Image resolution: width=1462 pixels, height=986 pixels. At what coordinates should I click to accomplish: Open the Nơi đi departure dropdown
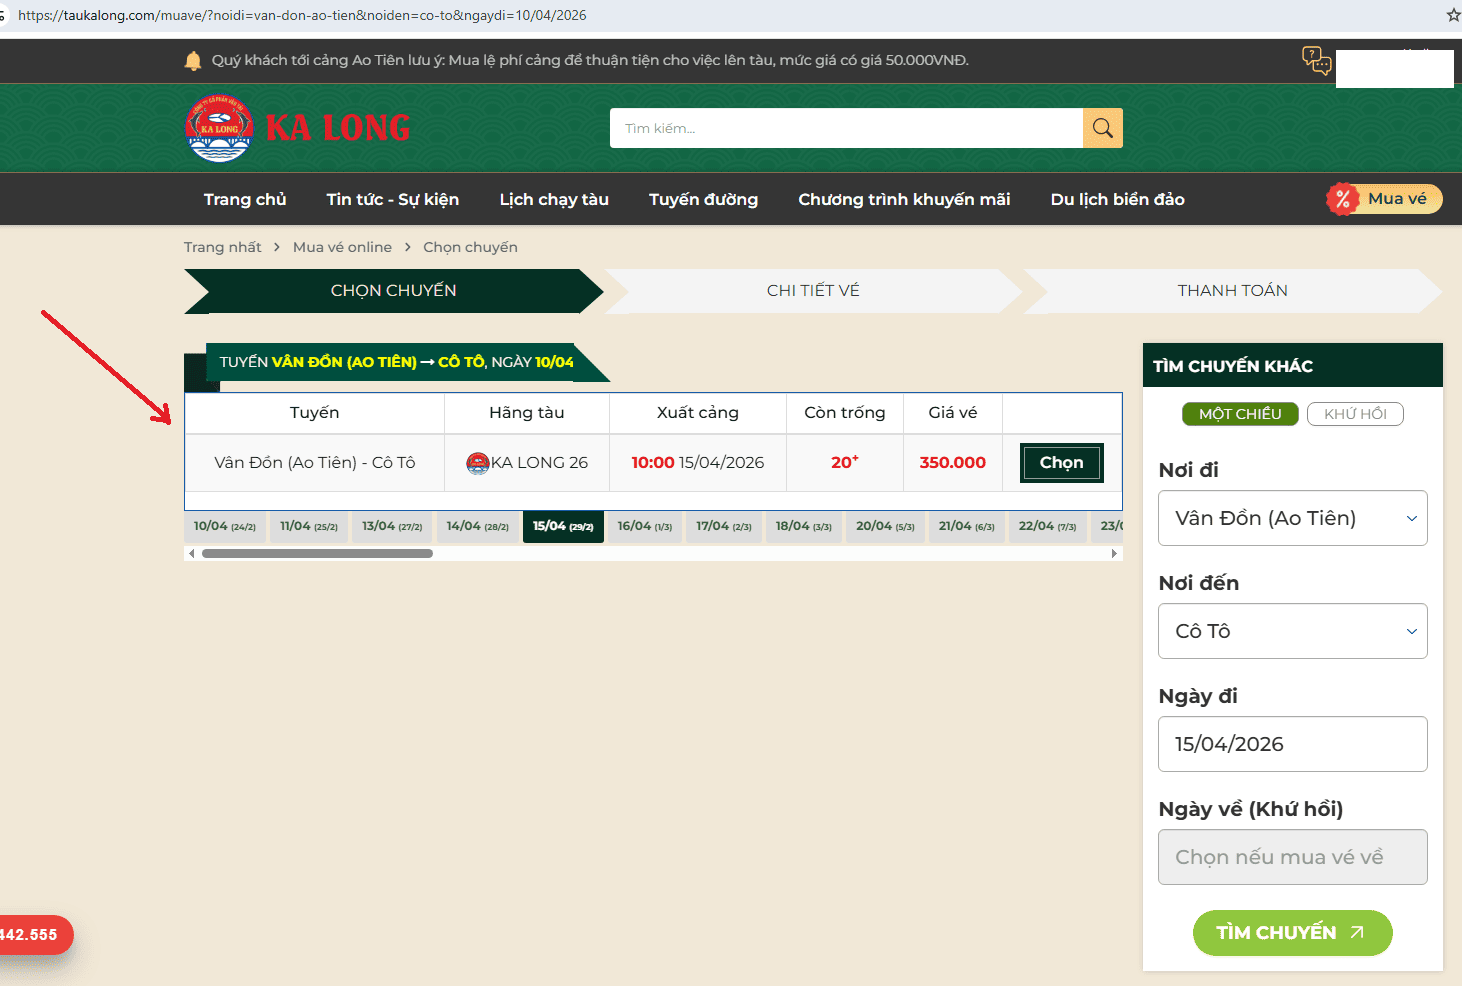[x=1292, y=518]
